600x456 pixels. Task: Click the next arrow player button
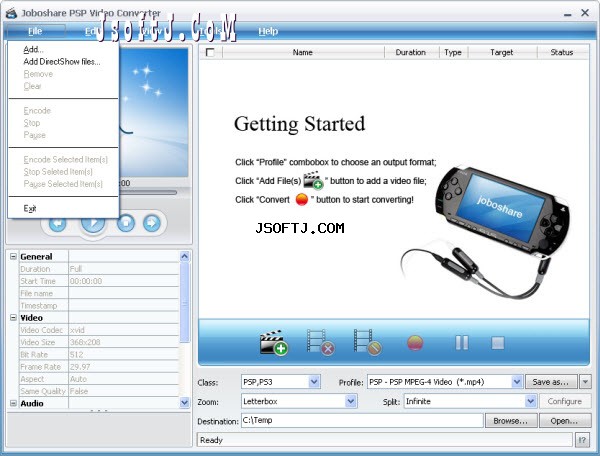pos(152,223)
